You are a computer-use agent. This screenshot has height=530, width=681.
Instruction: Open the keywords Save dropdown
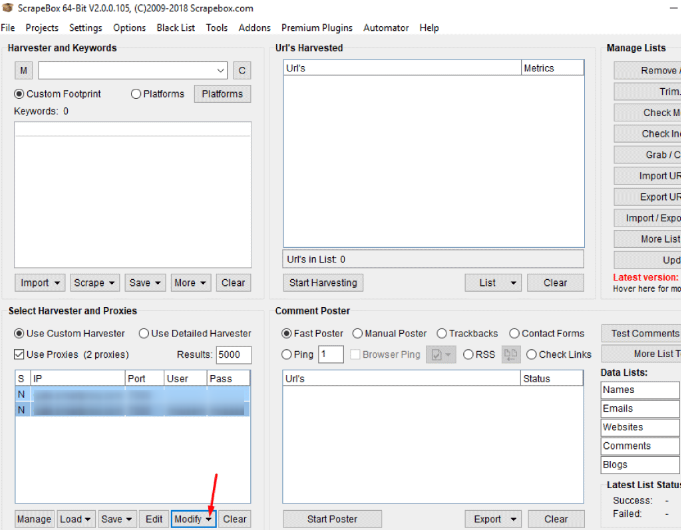(145, 283)
